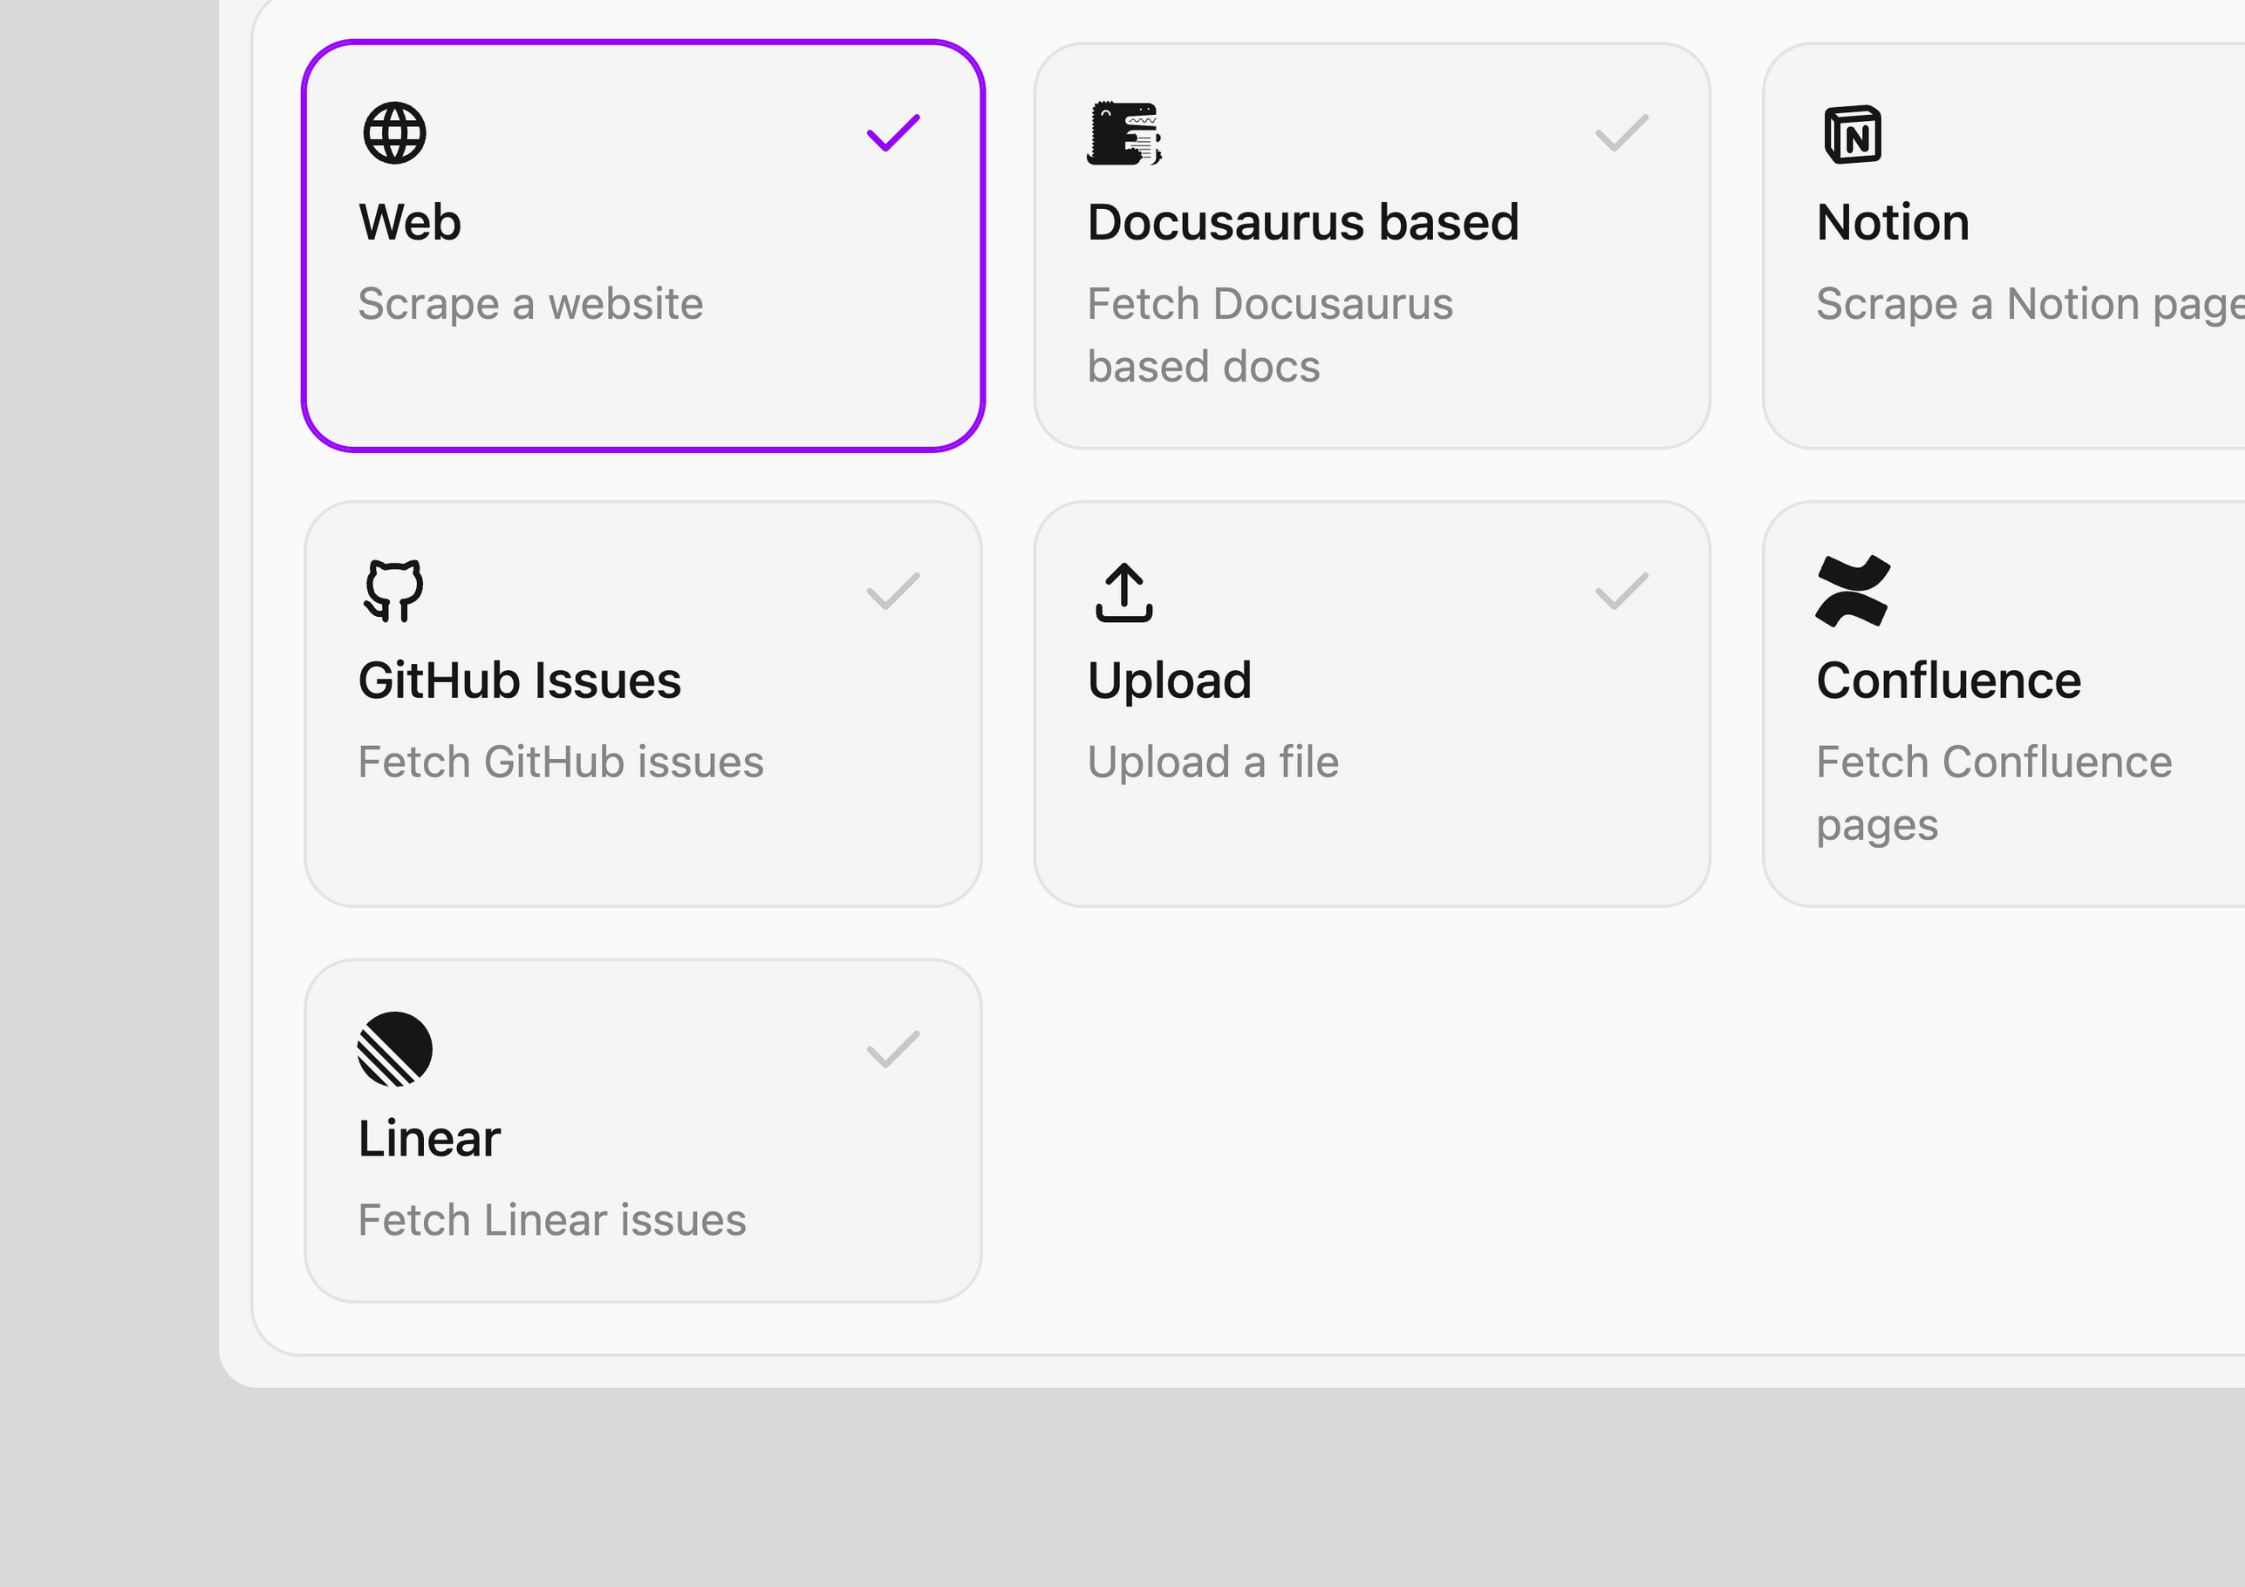Click the 'Scrape a website' description text
Viewport: 2245px width, 1587px height.
(530, 304)
